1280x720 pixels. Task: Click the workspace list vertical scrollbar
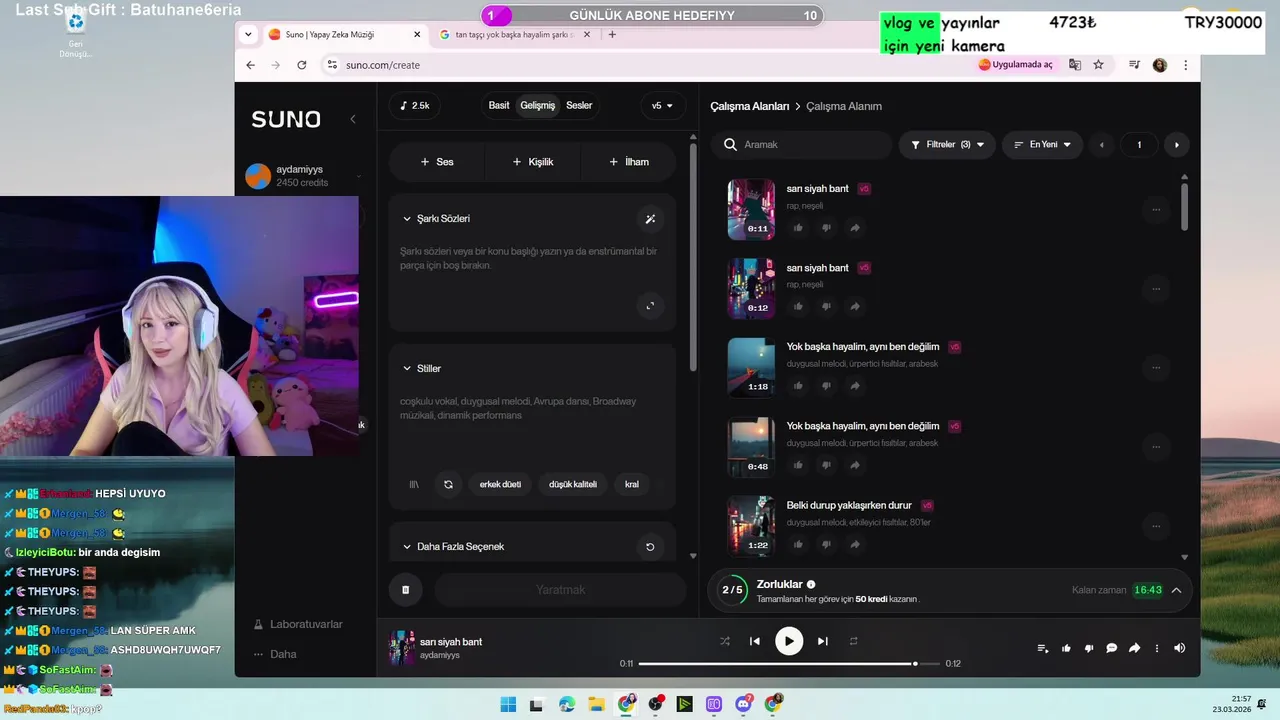(1185, 205)
